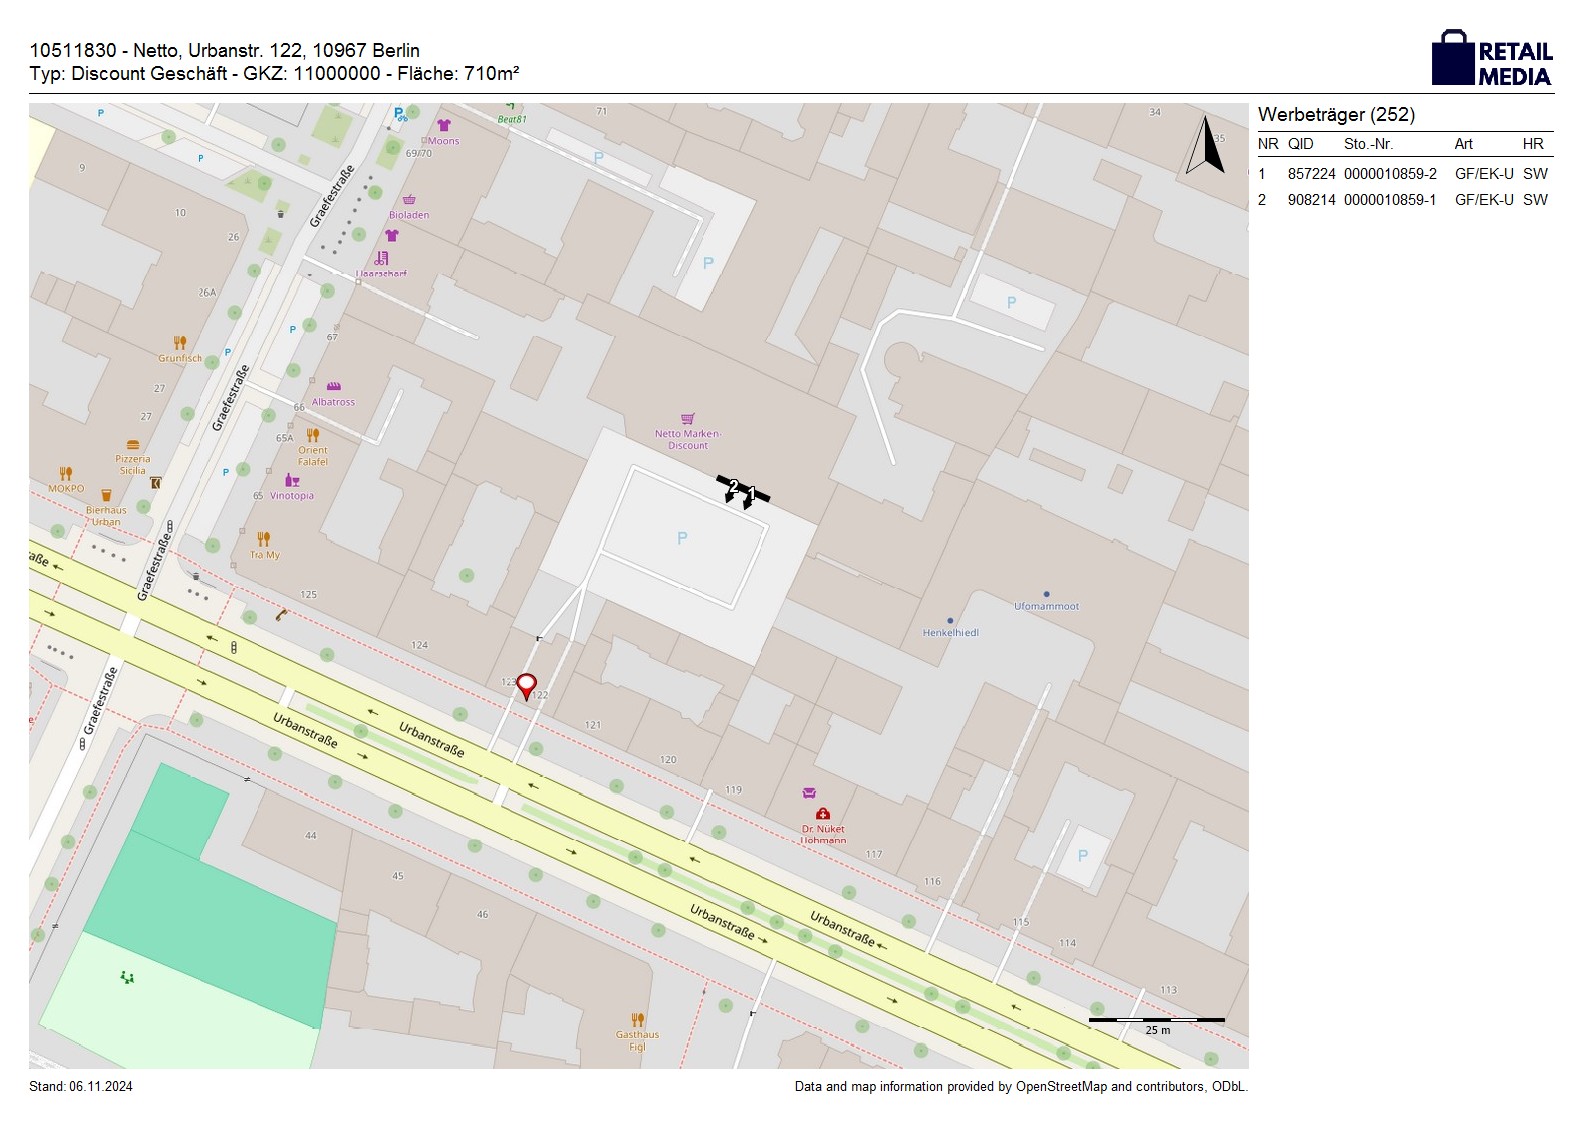Click the Albatross bakery icon
The image size is (1587, 1123).
pos(334,387)
